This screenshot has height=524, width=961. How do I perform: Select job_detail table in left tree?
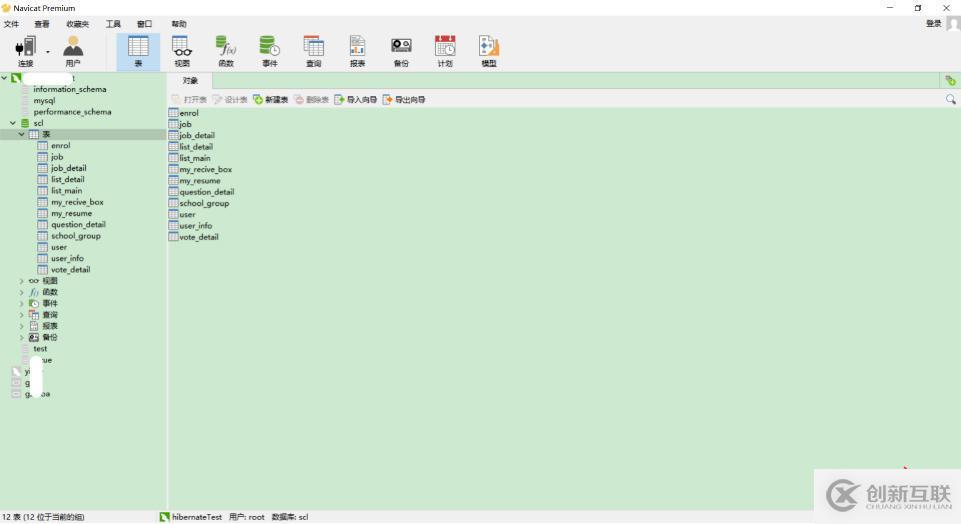coord(69,169)
